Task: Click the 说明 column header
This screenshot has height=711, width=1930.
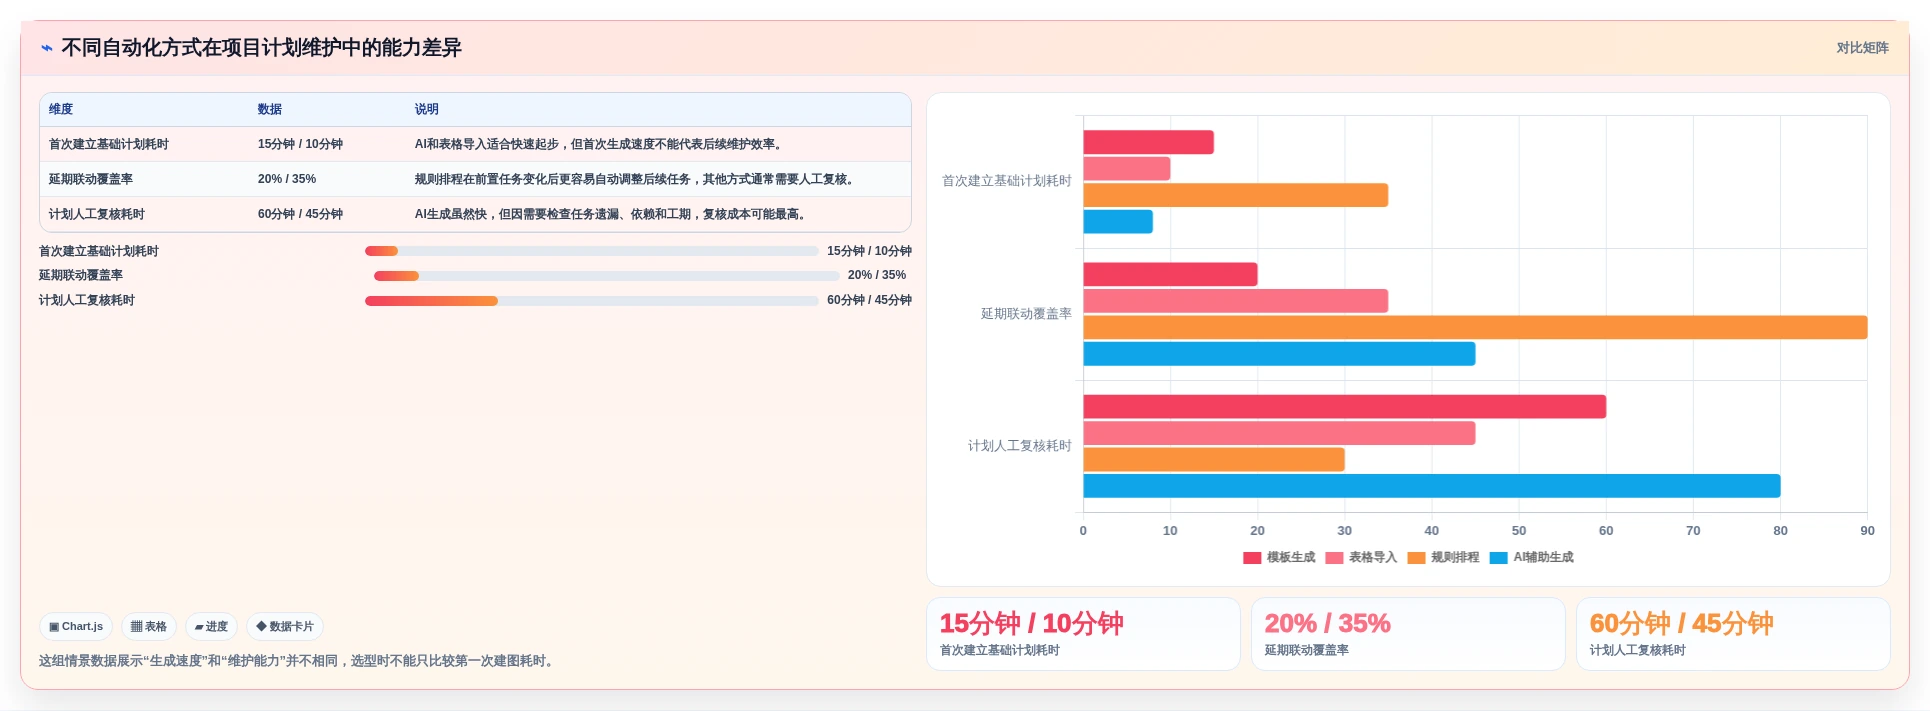Action: point(427,109)
